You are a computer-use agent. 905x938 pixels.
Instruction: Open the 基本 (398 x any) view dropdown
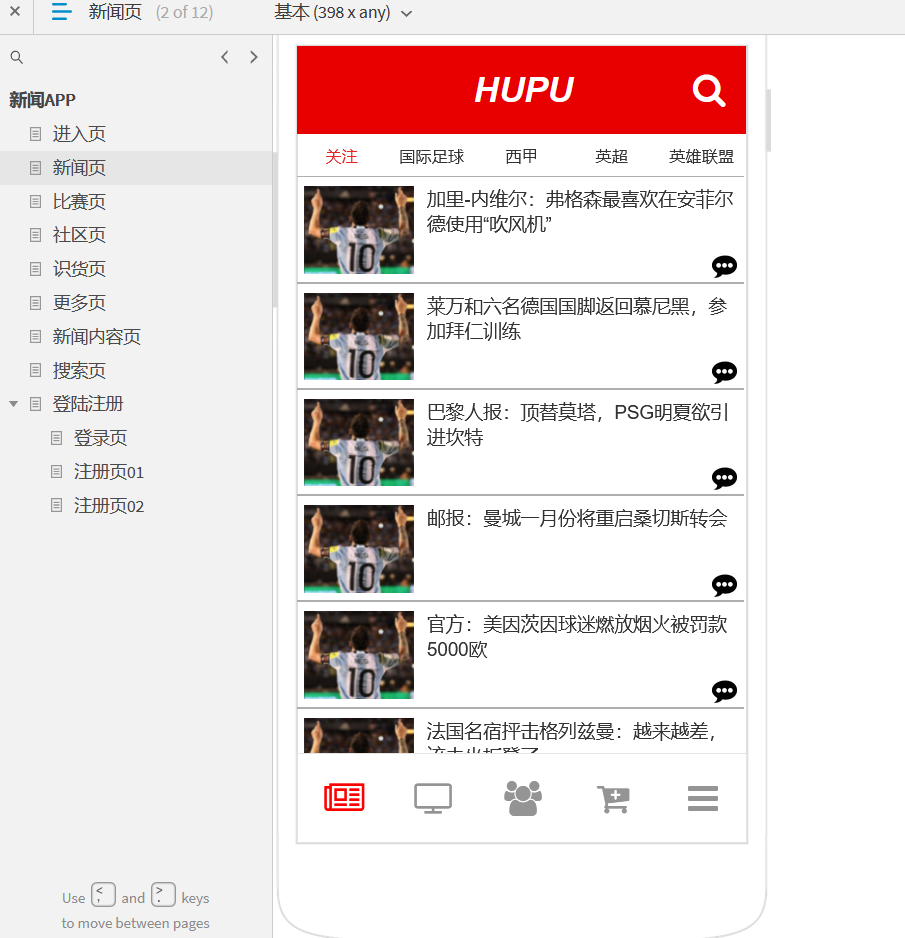pyautogui.click(x=343, y=13)
